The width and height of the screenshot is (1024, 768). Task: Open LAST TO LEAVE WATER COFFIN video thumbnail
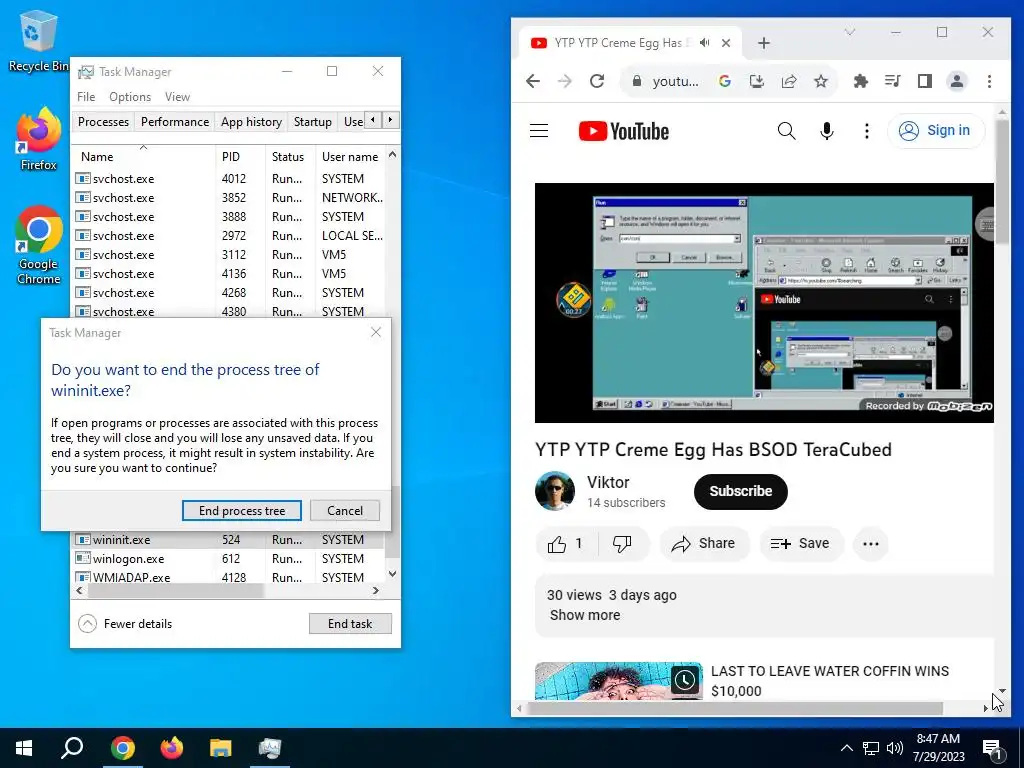point(618,681)
